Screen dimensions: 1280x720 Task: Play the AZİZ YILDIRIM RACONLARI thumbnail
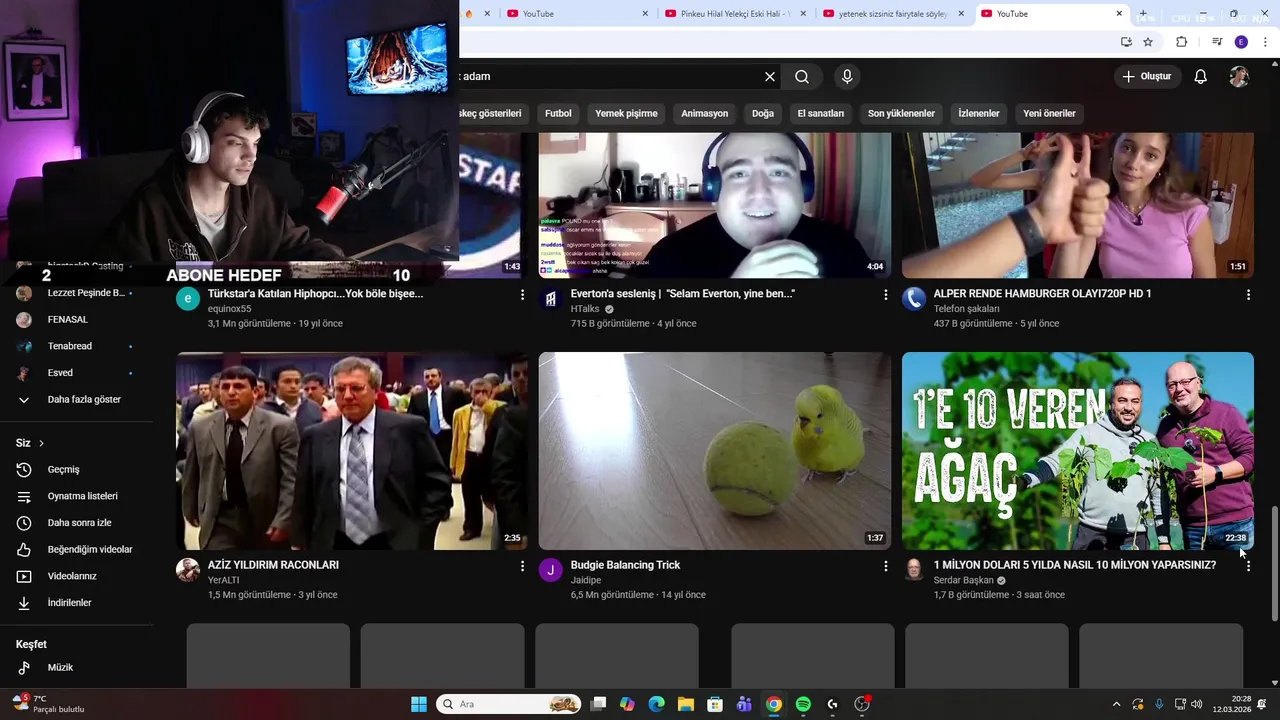(x=352, y=451)
